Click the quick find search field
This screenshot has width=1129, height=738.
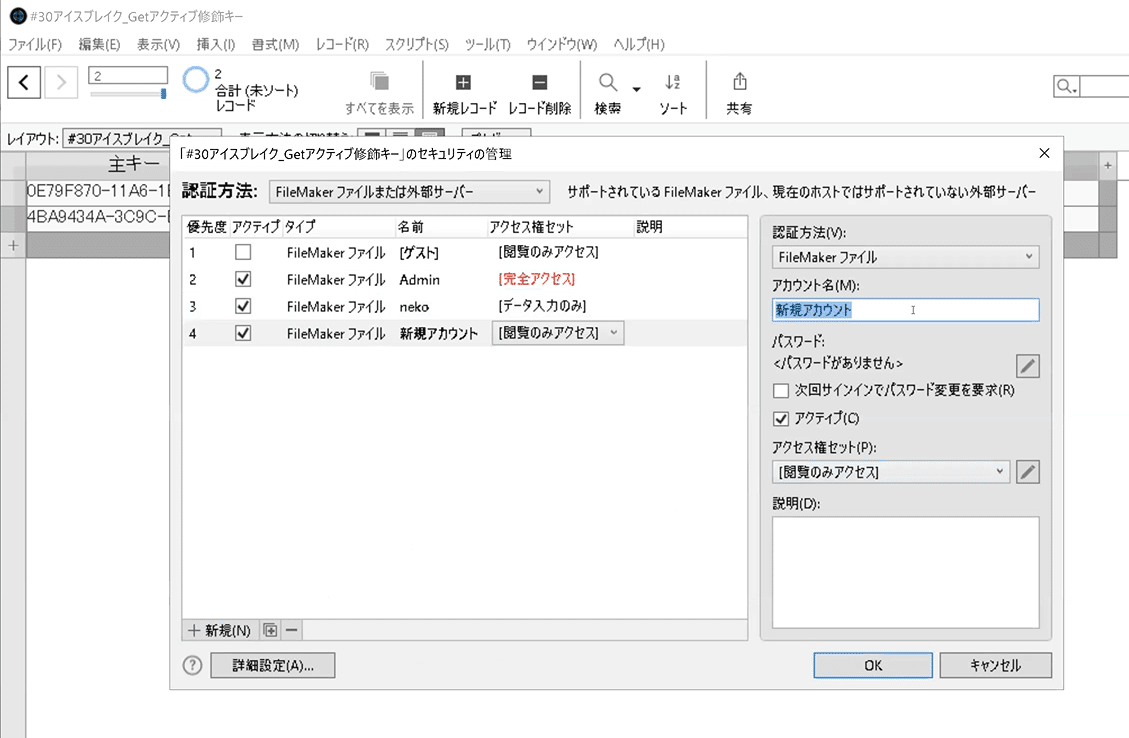click(x=1104, y=87)
